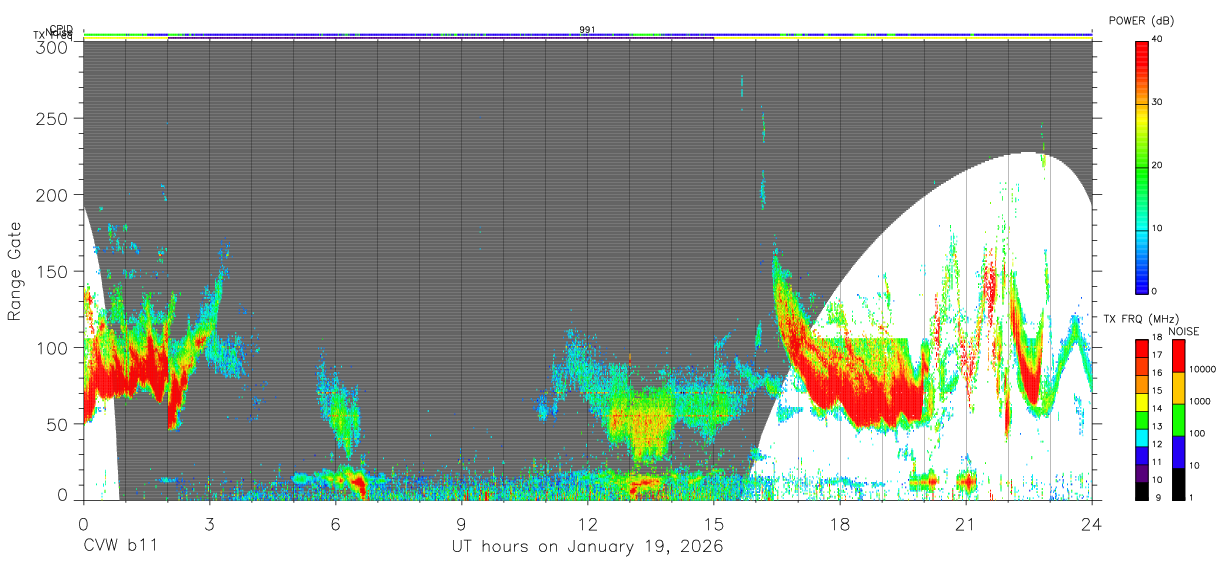The width and height of the screenshot is (1228, 567).
Task: Click the 15 hour tick on time axis
Action: click(x=713, y=523)
